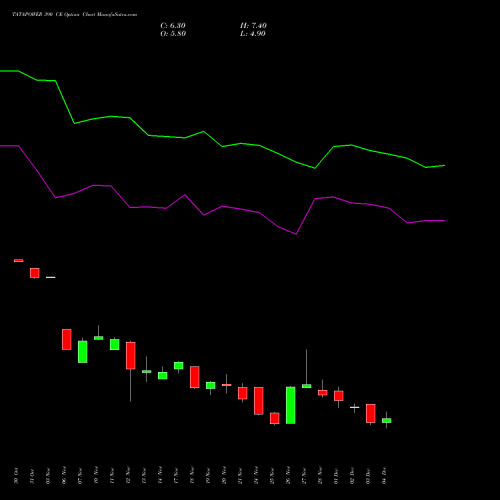This screenshot has height=500, width=500.
Task: Click the green candle on 07 Nov
Action: point(83,352)
